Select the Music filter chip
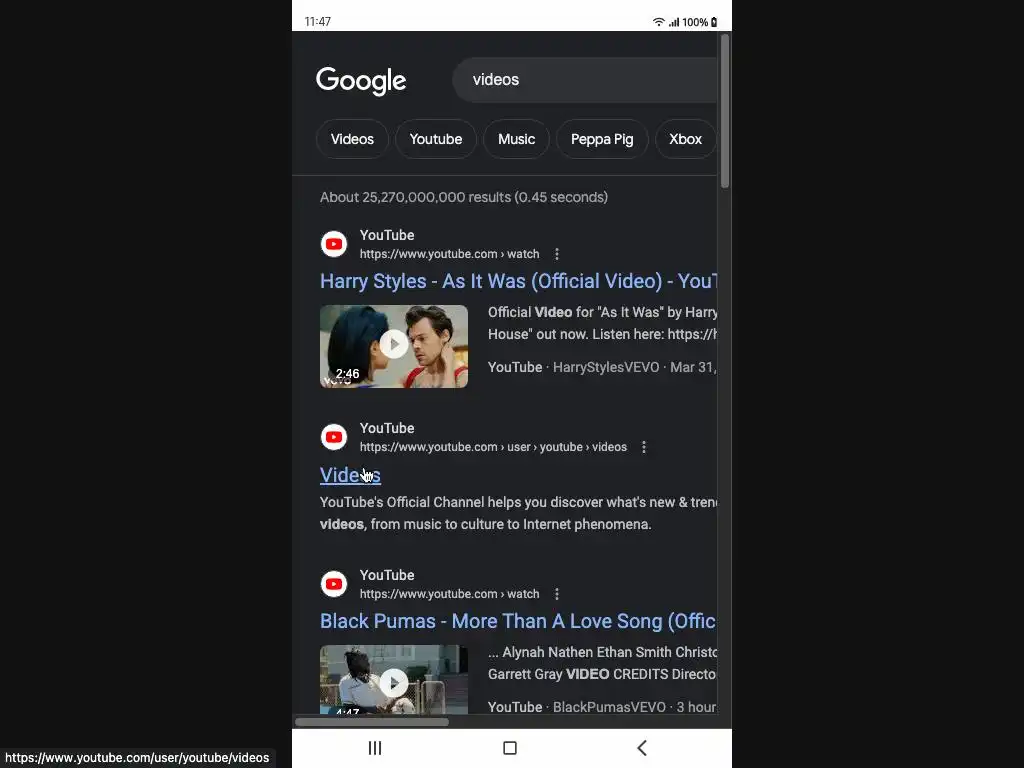The image size is (1024, 768). [517, 139]
